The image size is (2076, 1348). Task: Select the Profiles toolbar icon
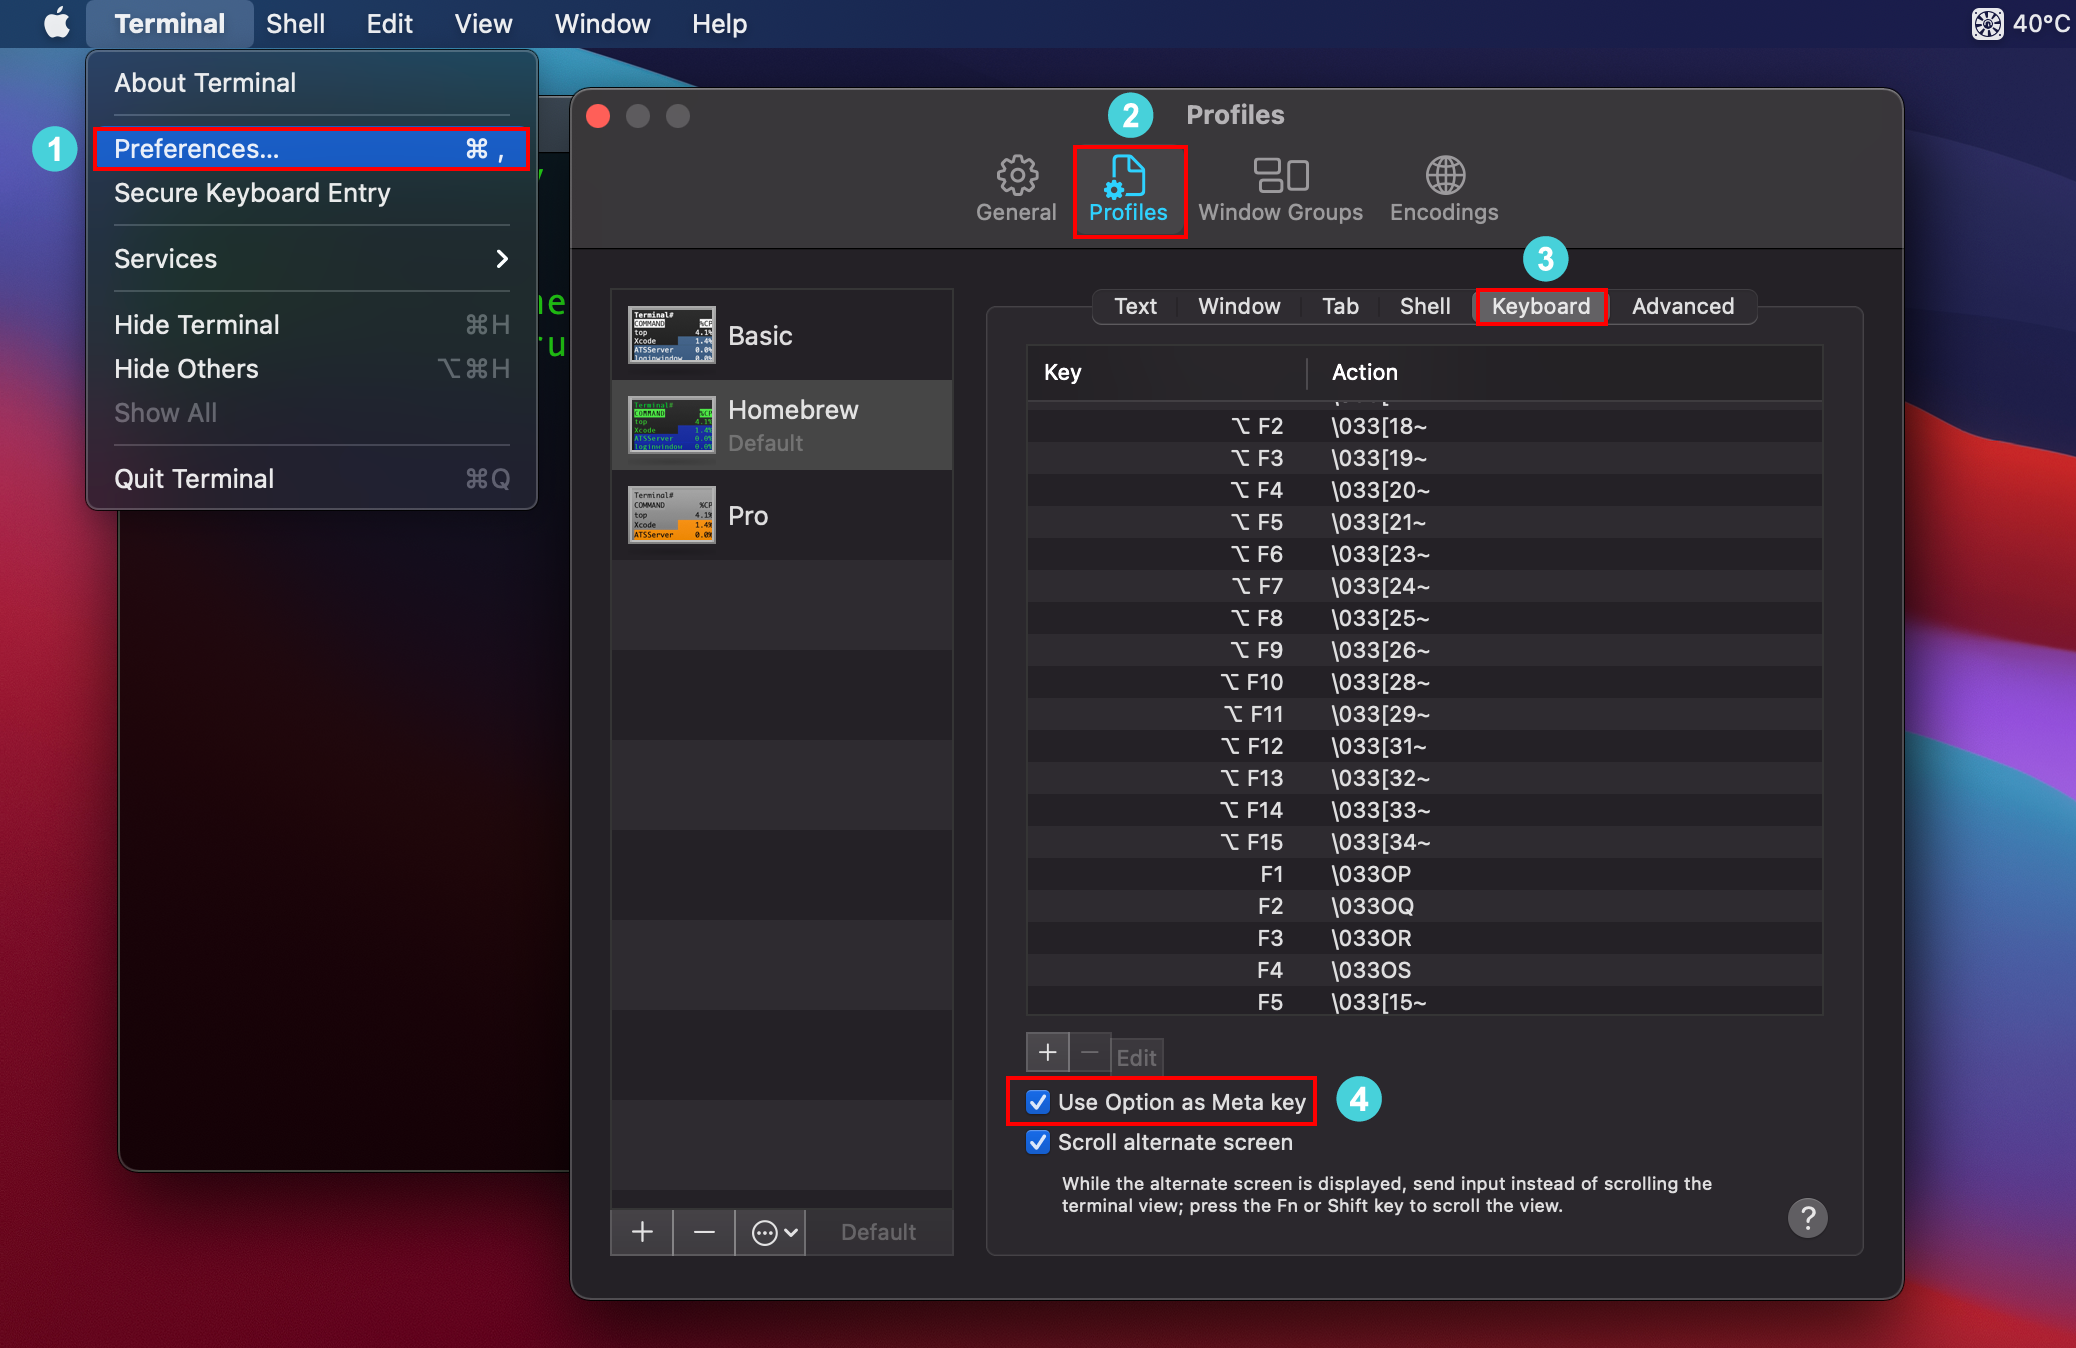click(1128, 188)
